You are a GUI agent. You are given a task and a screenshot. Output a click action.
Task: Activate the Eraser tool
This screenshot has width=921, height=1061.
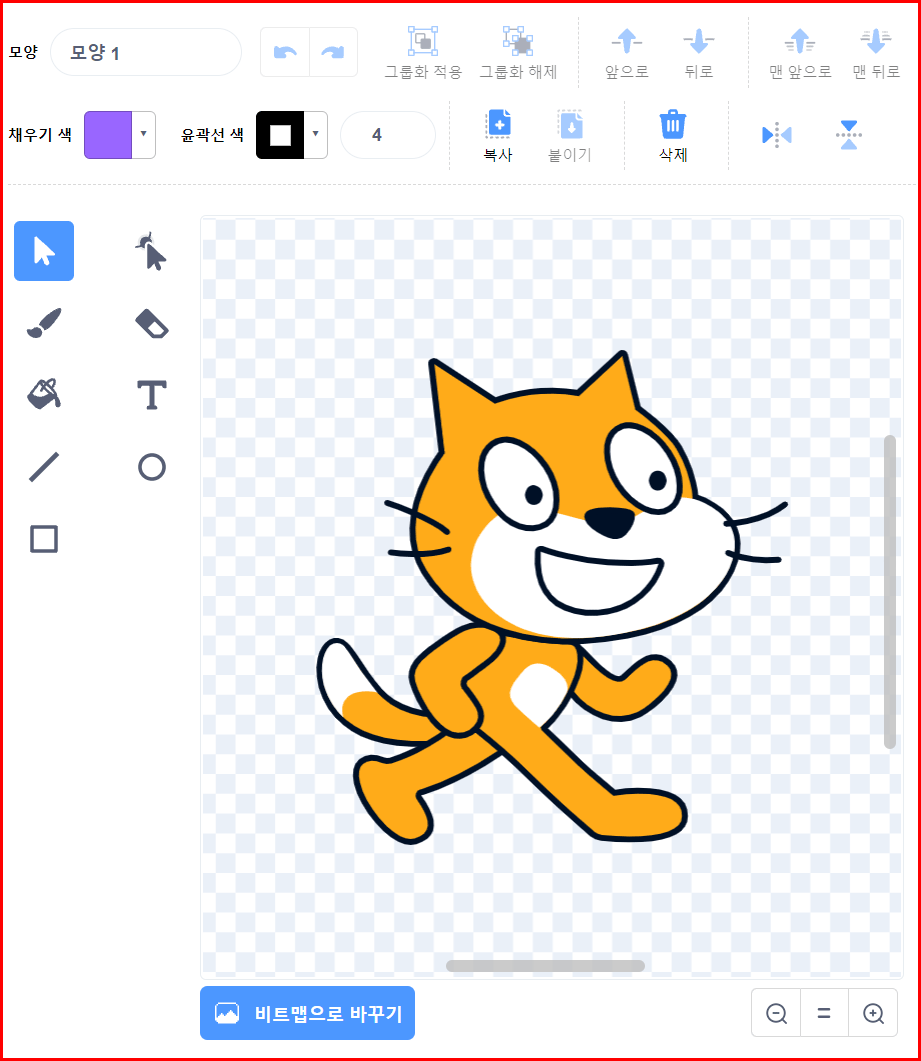[x=151, y=323]
